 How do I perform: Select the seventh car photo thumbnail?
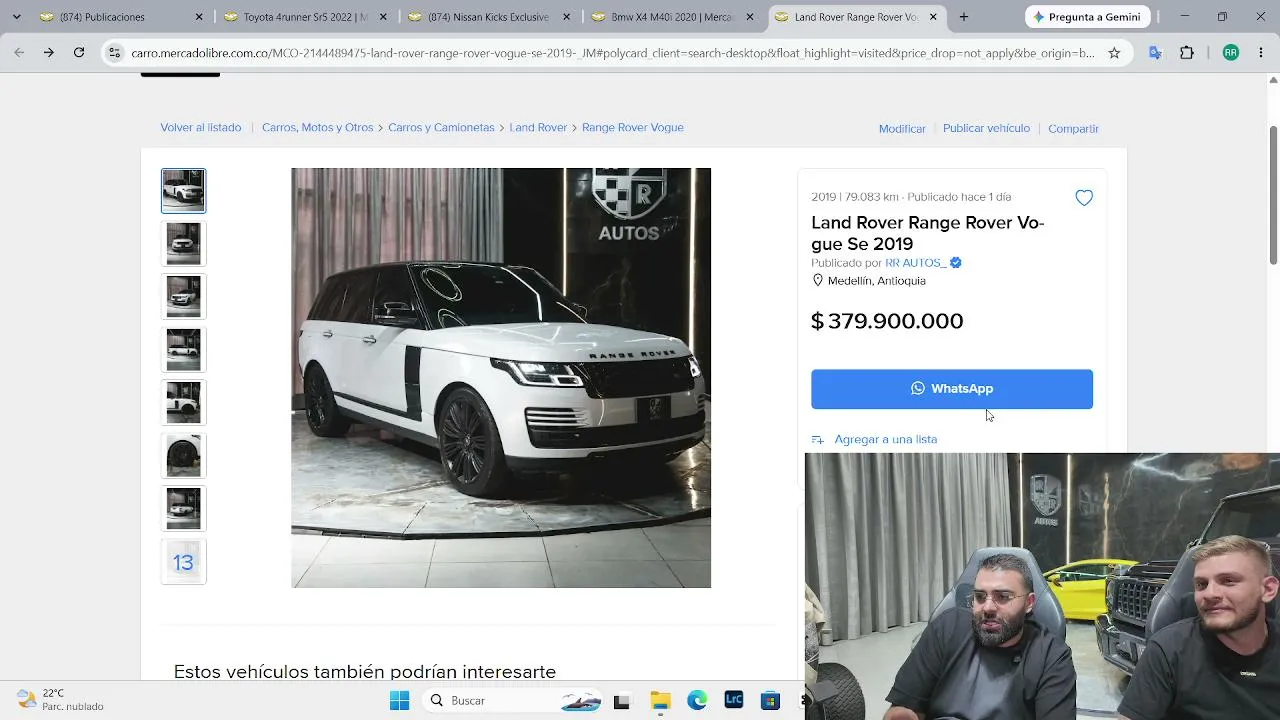[x=183, y=509]
